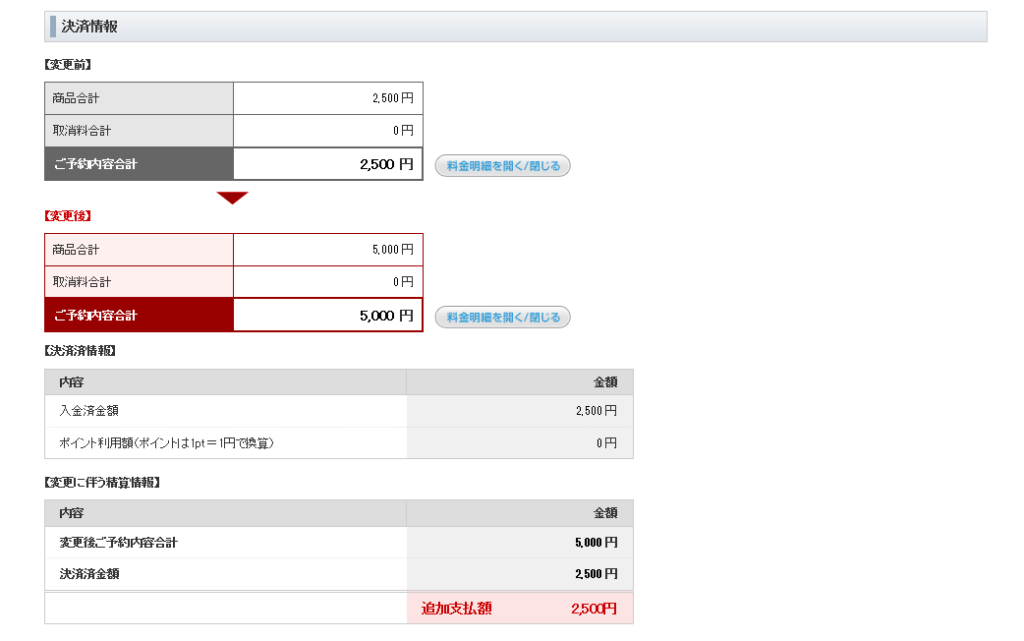Click before-change total 2,500 円 amount
Screen dimensions: 1024x641
tap(385, 165)
